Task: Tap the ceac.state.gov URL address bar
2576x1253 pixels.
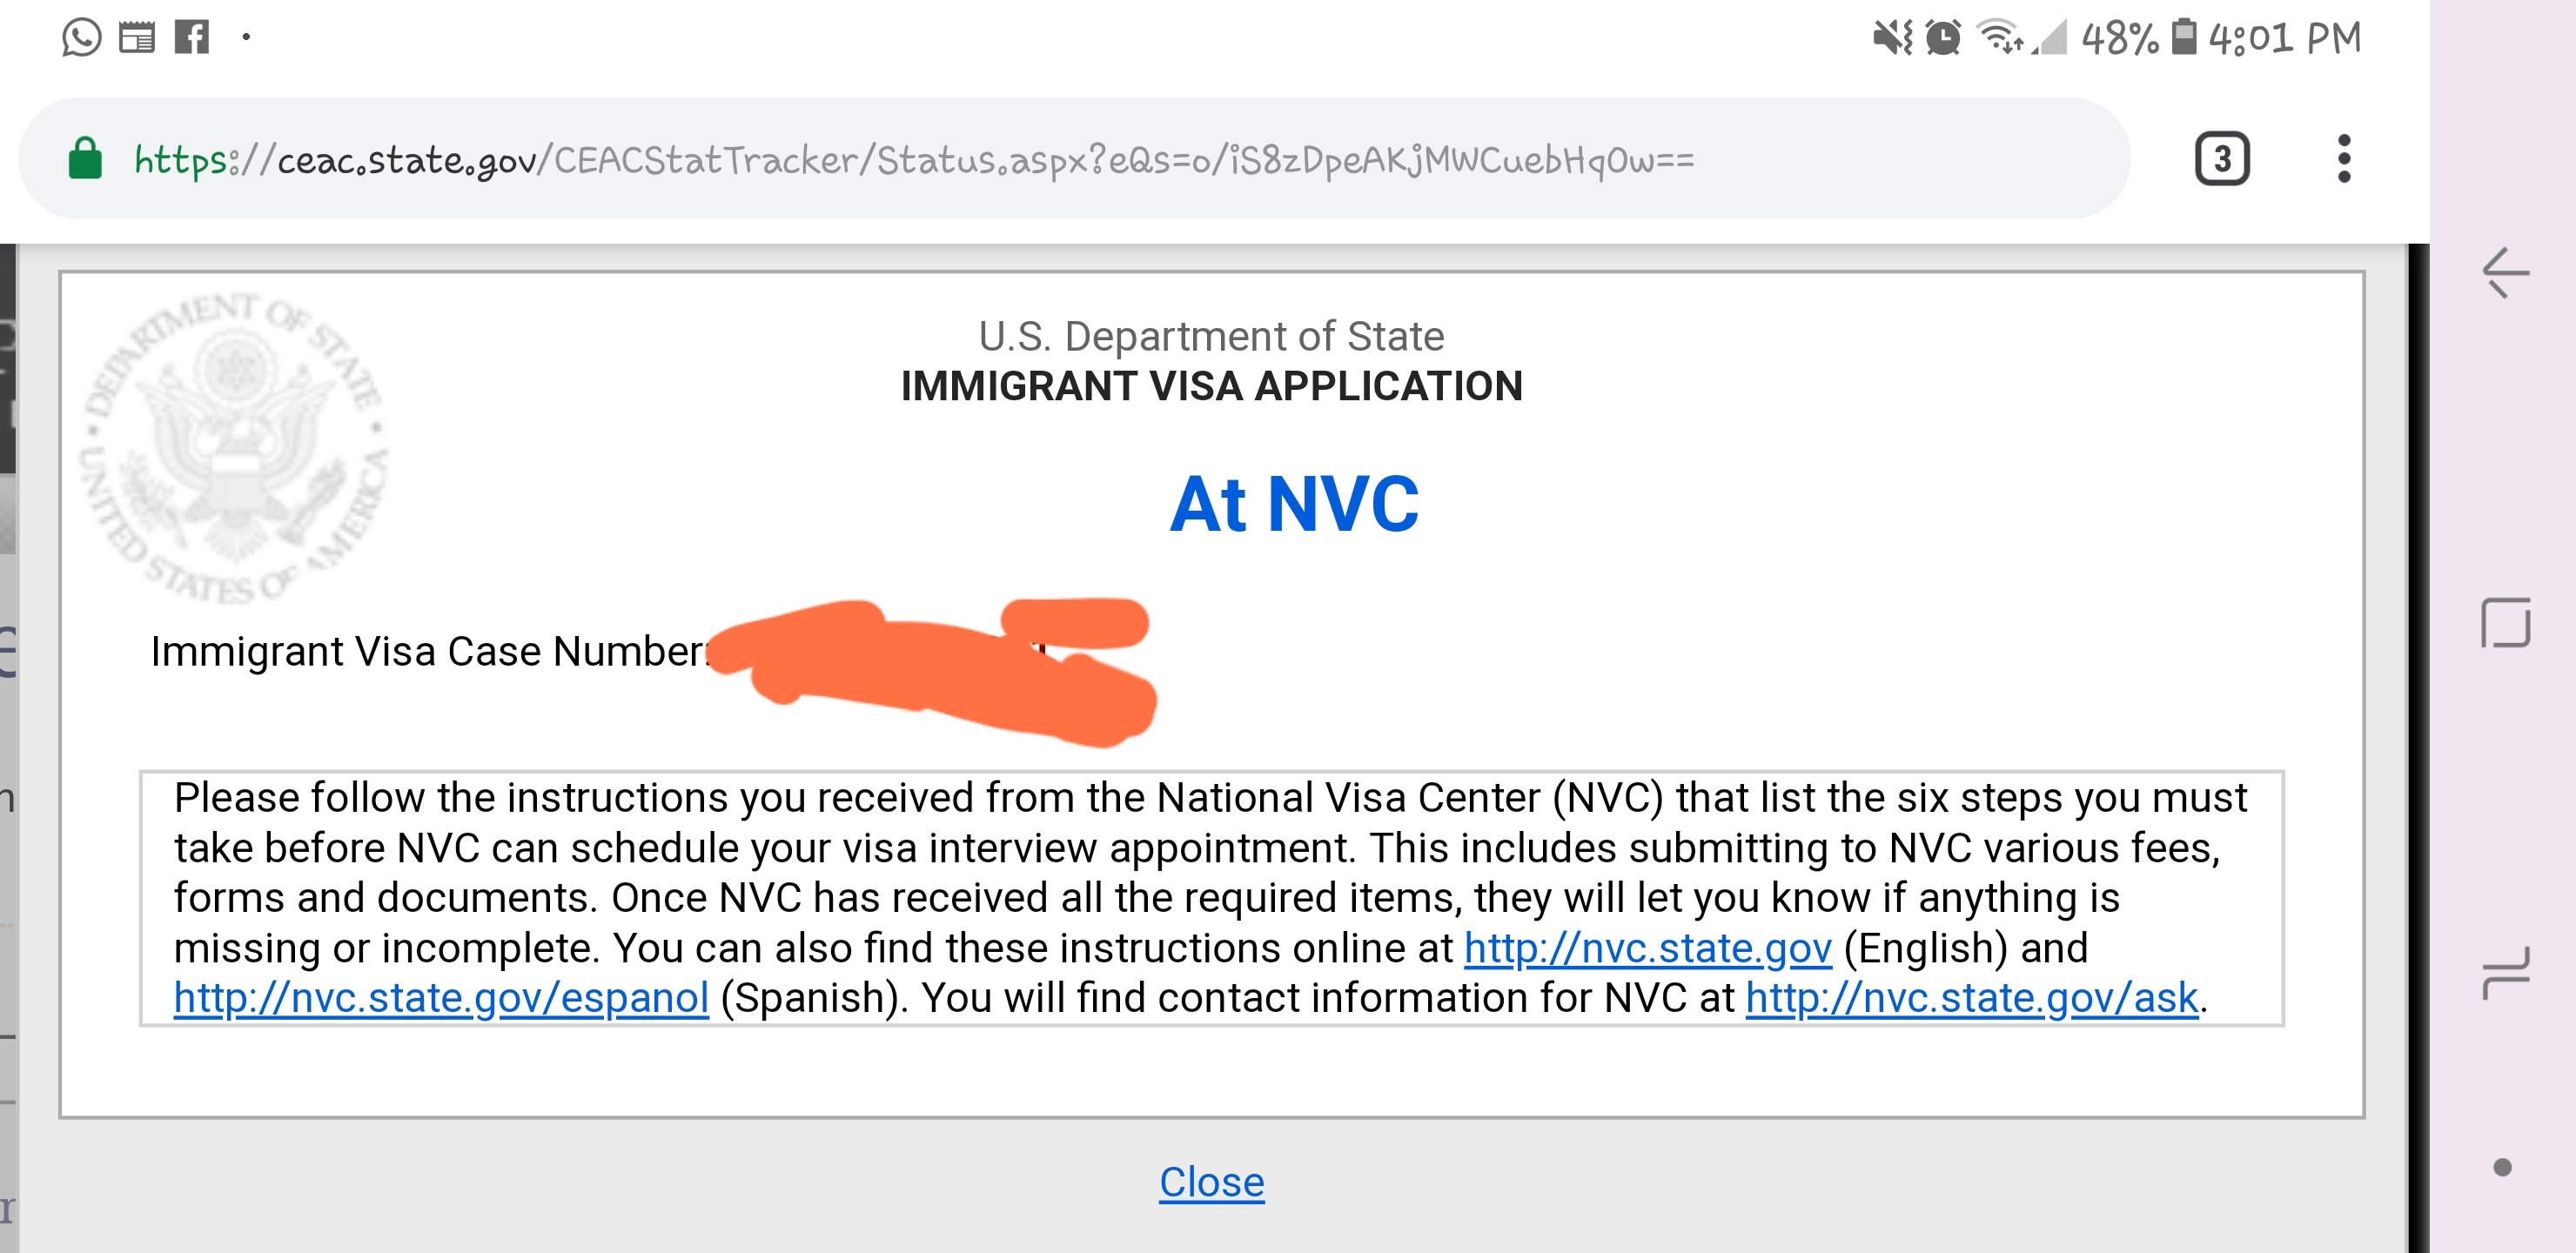Action: [x=1074, y=159]
